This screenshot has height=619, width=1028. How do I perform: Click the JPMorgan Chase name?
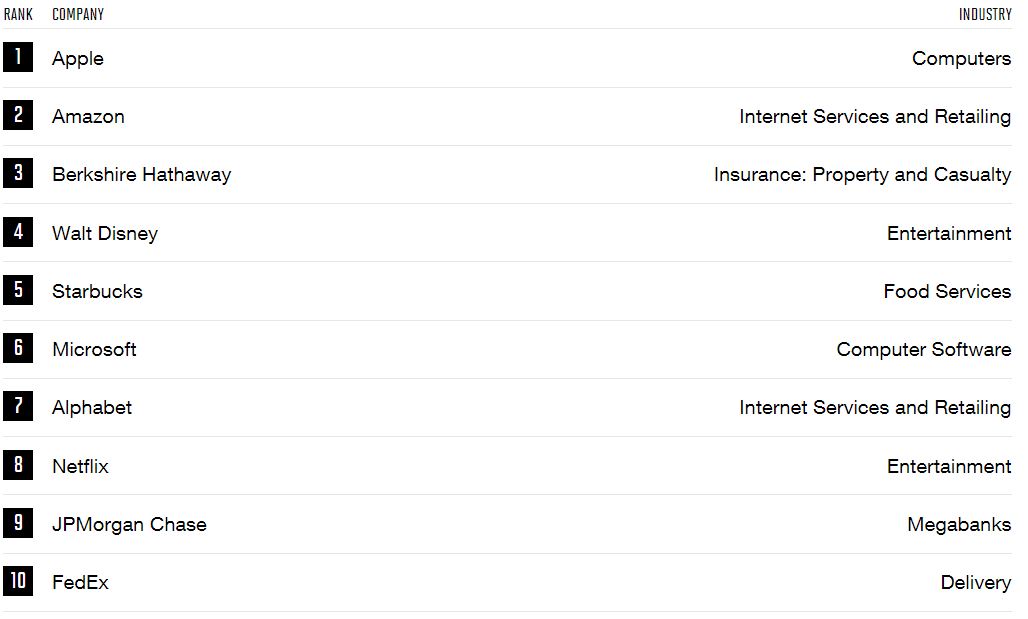(129, 525)
